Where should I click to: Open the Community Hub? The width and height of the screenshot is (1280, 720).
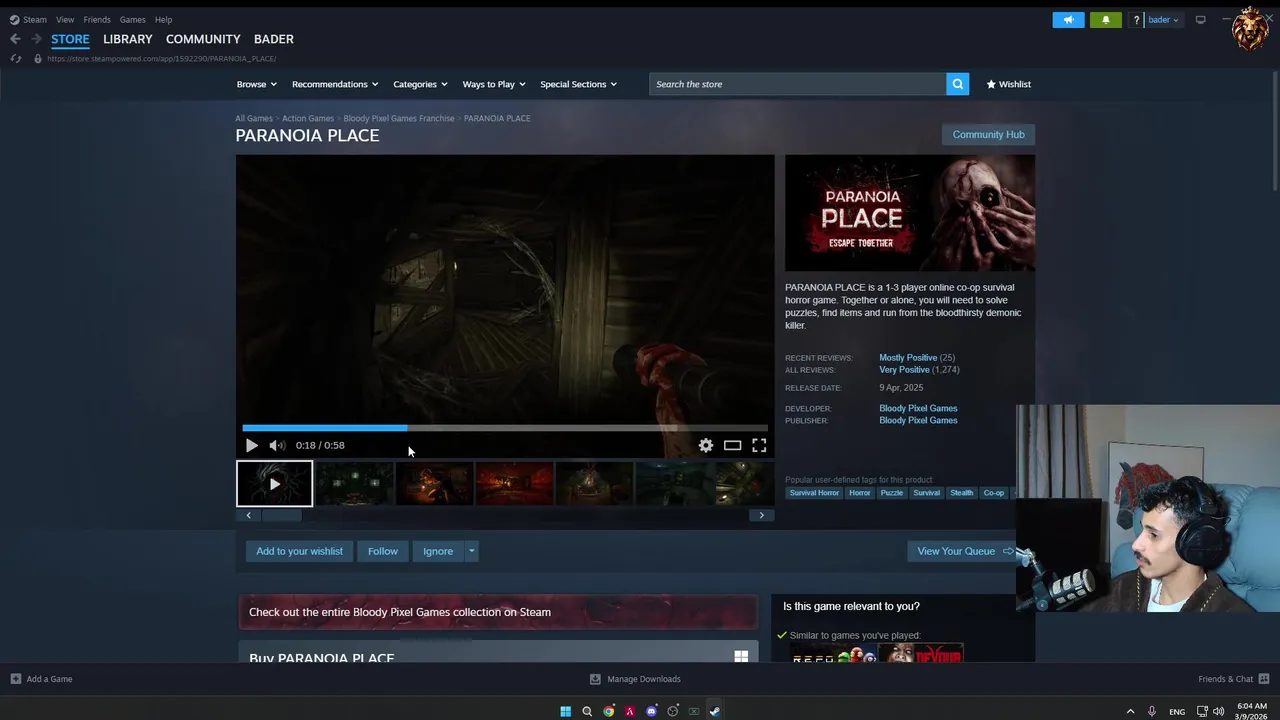pyautogui.click(x=988, y=134)
